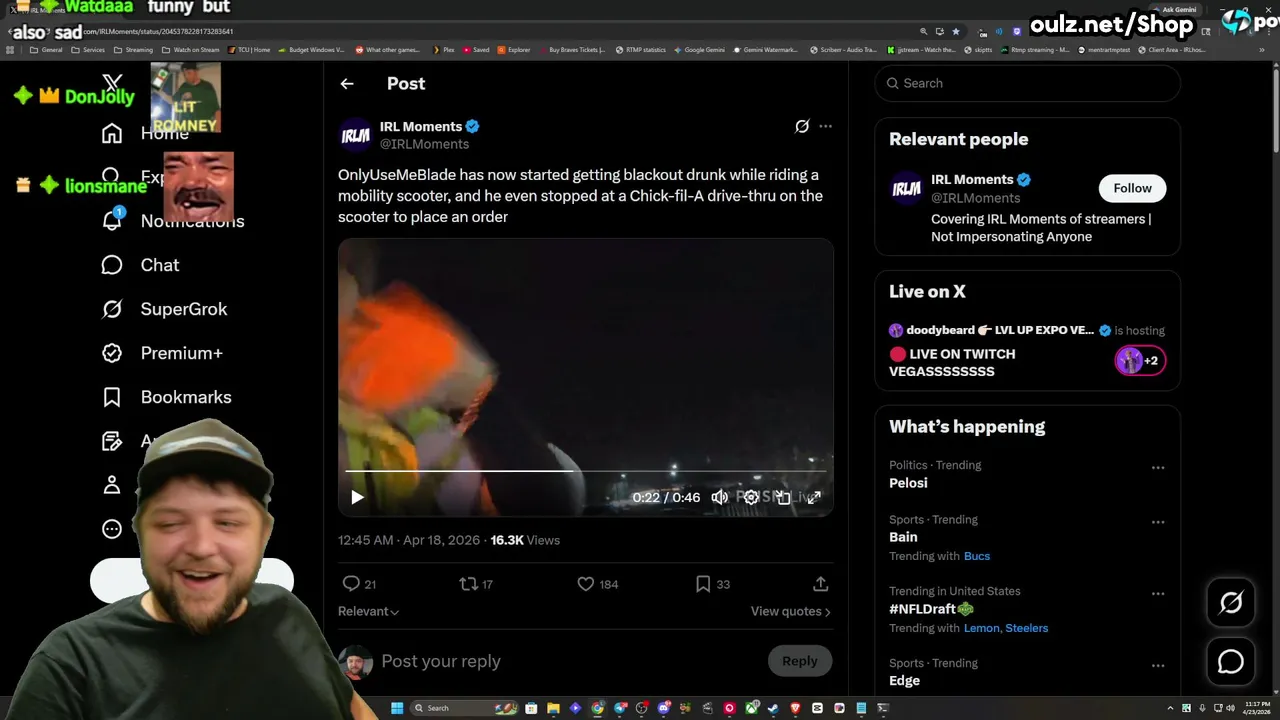Expand video to fullscreen
1280x720 pixels.
814,497
